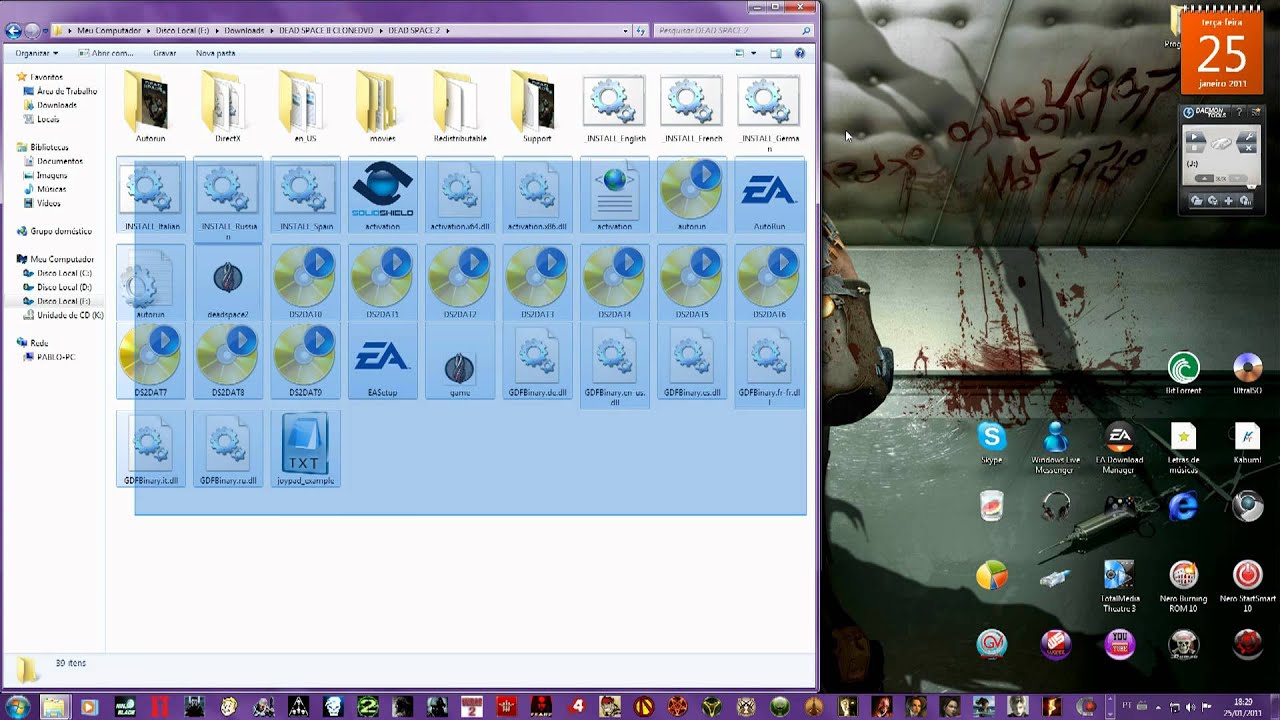
Task: Open the YouTube round desktop icon
Action: (1119, 644)
